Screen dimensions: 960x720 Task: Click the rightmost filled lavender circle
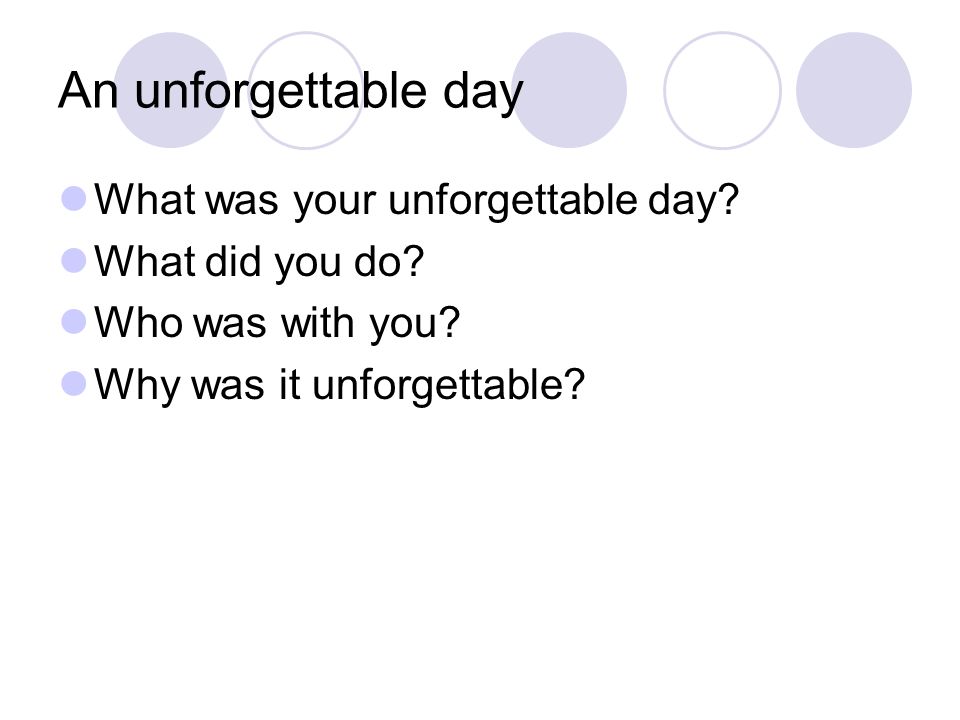(854, 90)
